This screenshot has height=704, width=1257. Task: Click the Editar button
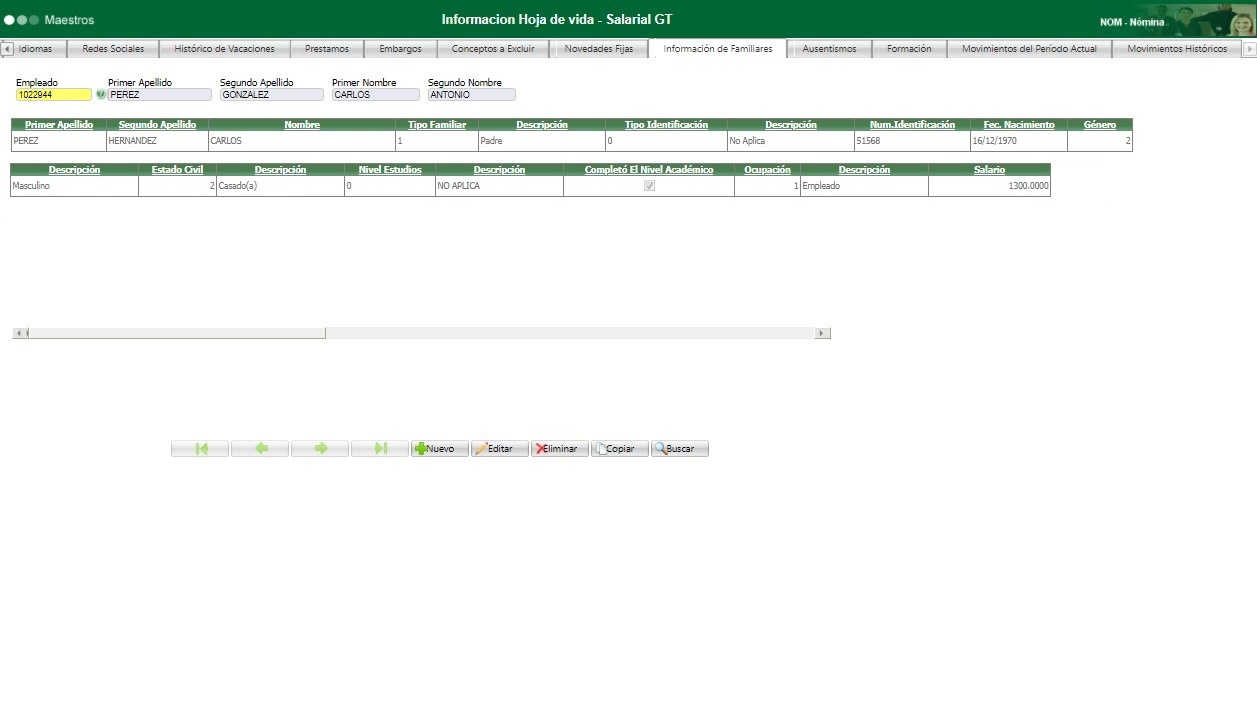(x=500, y=449)
